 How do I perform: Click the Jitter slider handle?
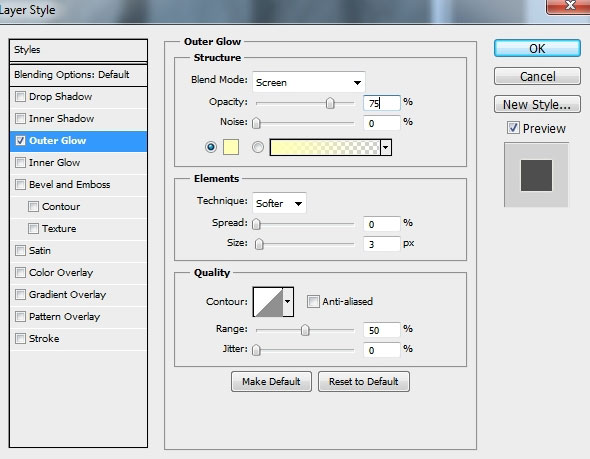pos(256,350)
